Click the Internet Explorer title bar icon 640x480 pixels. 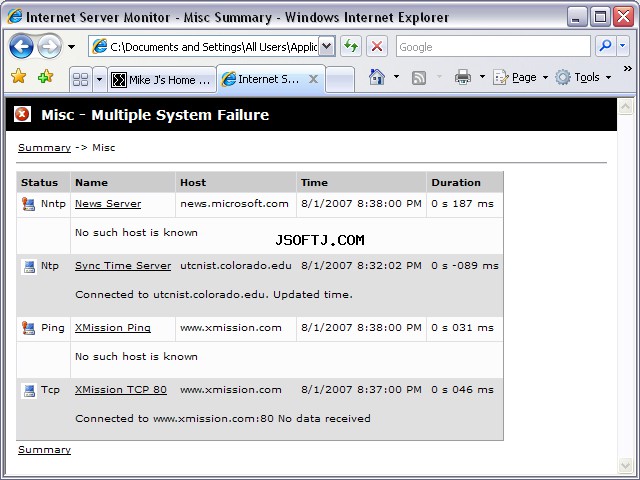[15, 16]
